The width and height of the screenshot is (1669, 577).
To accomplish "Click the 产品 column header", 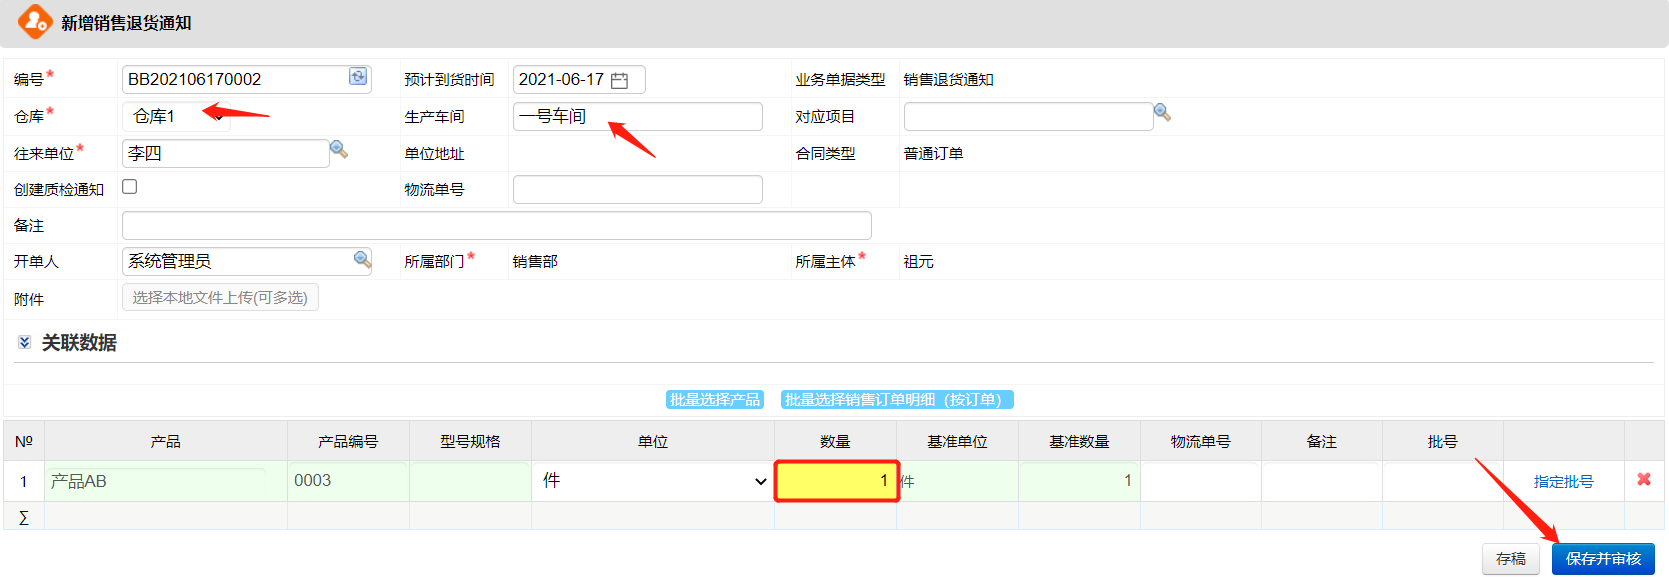I will 166,441.
